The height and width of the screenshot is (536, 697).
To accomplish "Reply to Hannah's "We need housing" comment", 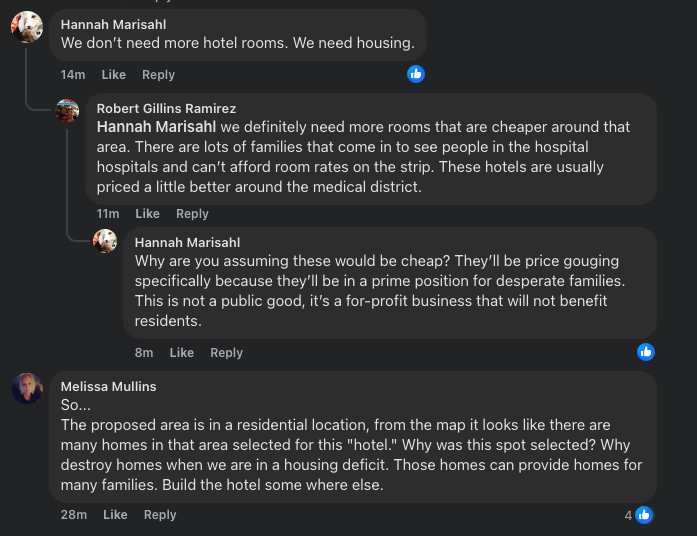I will (x=158, y=75).
